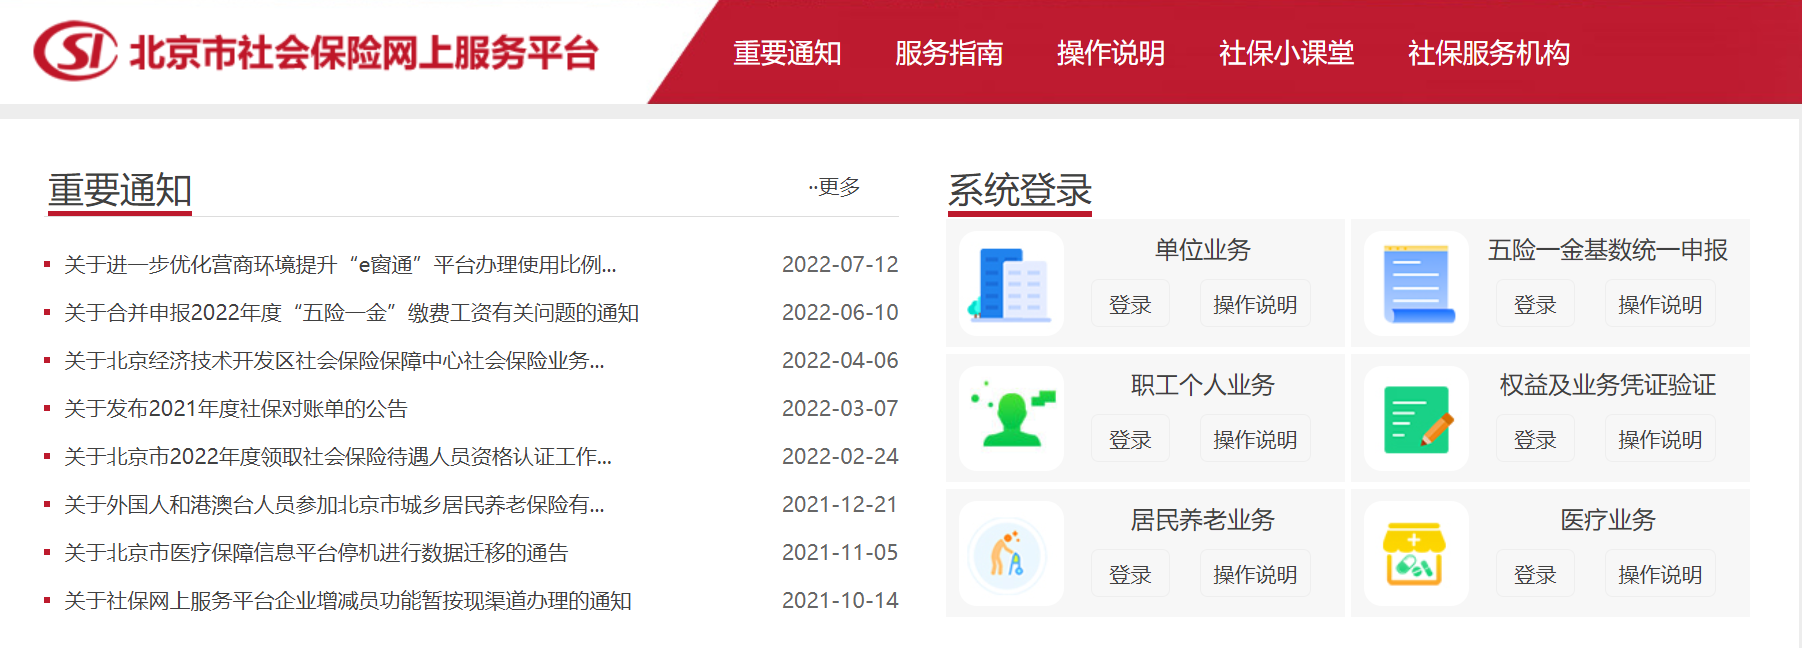Open 社保服务机构 in the navigation bar
The width and height of the screenshot is (1802, 648).
click(x=1488, y=53)
